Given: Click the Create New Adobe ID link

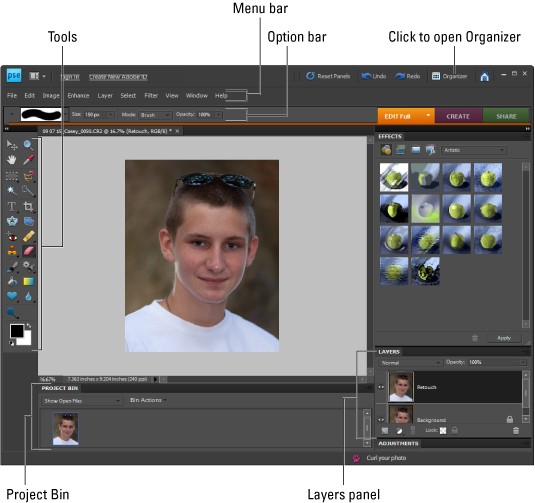Looking at the screenshot, I should tap(118, 77).
